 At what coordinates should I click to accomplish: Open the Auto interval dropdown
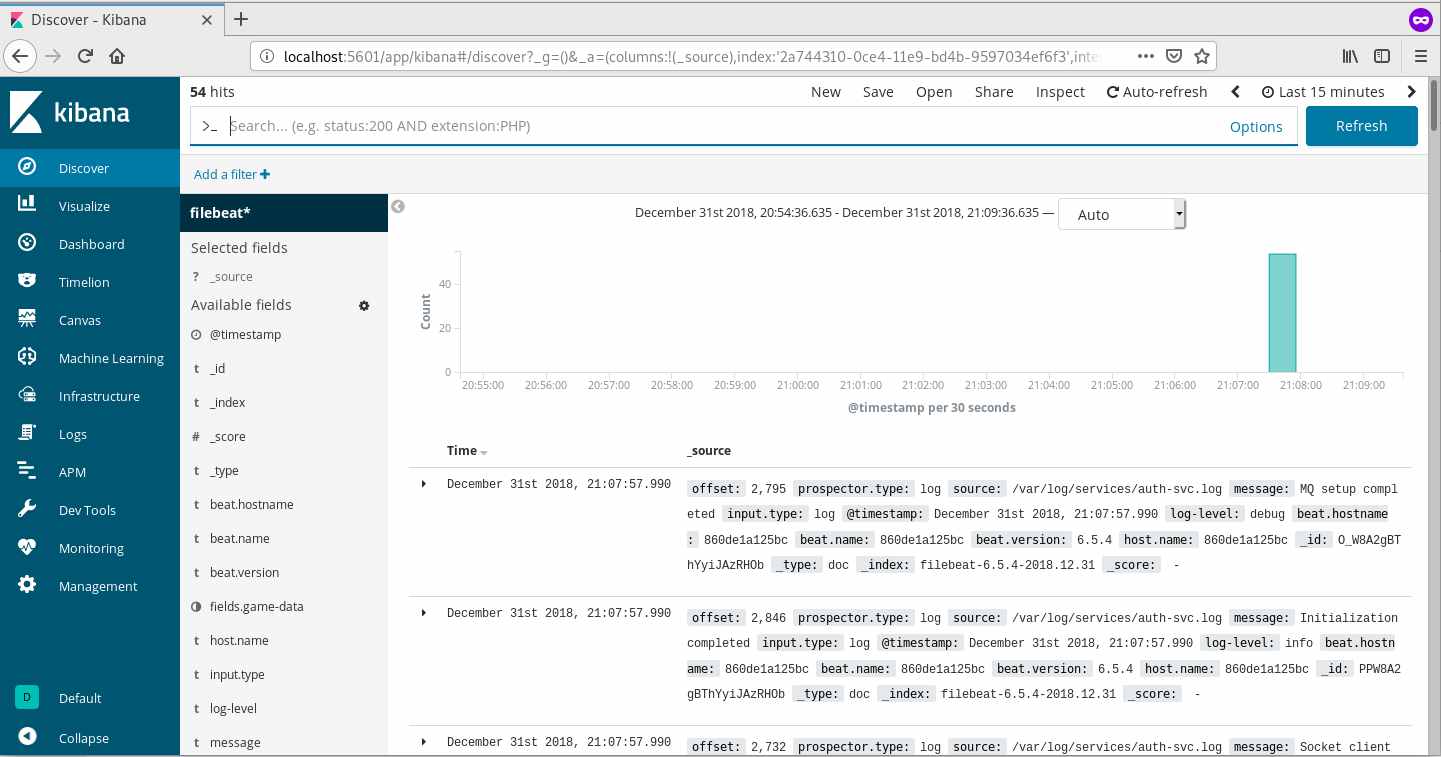[x=1122, y=214]
